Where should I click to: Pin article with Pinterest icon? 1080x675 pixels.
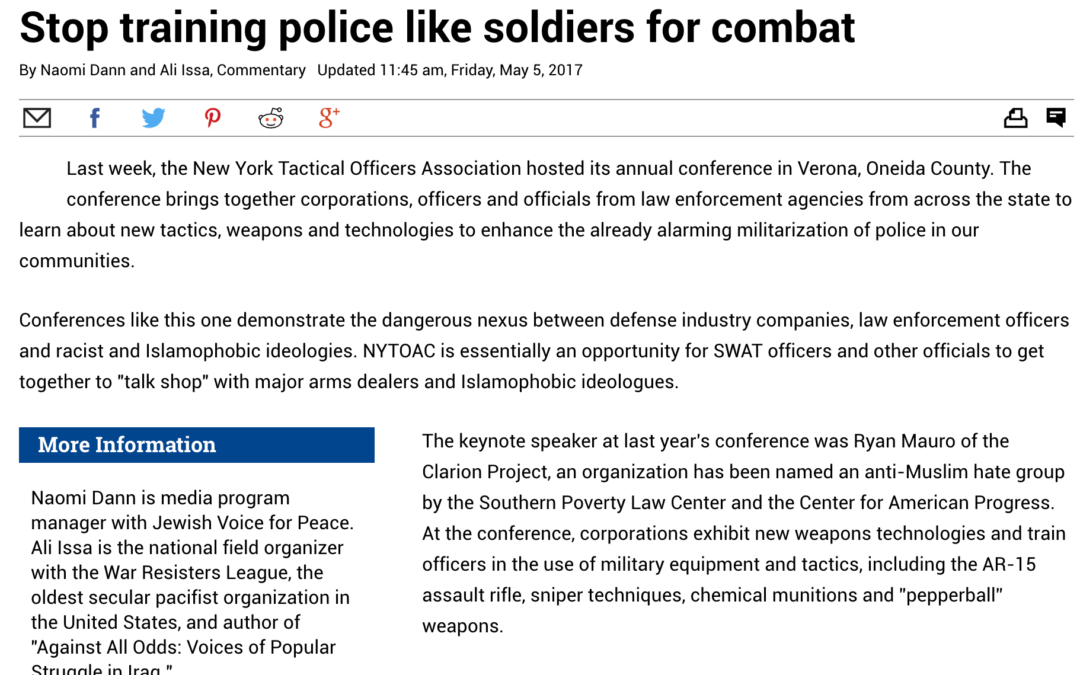tap(212, 118)
